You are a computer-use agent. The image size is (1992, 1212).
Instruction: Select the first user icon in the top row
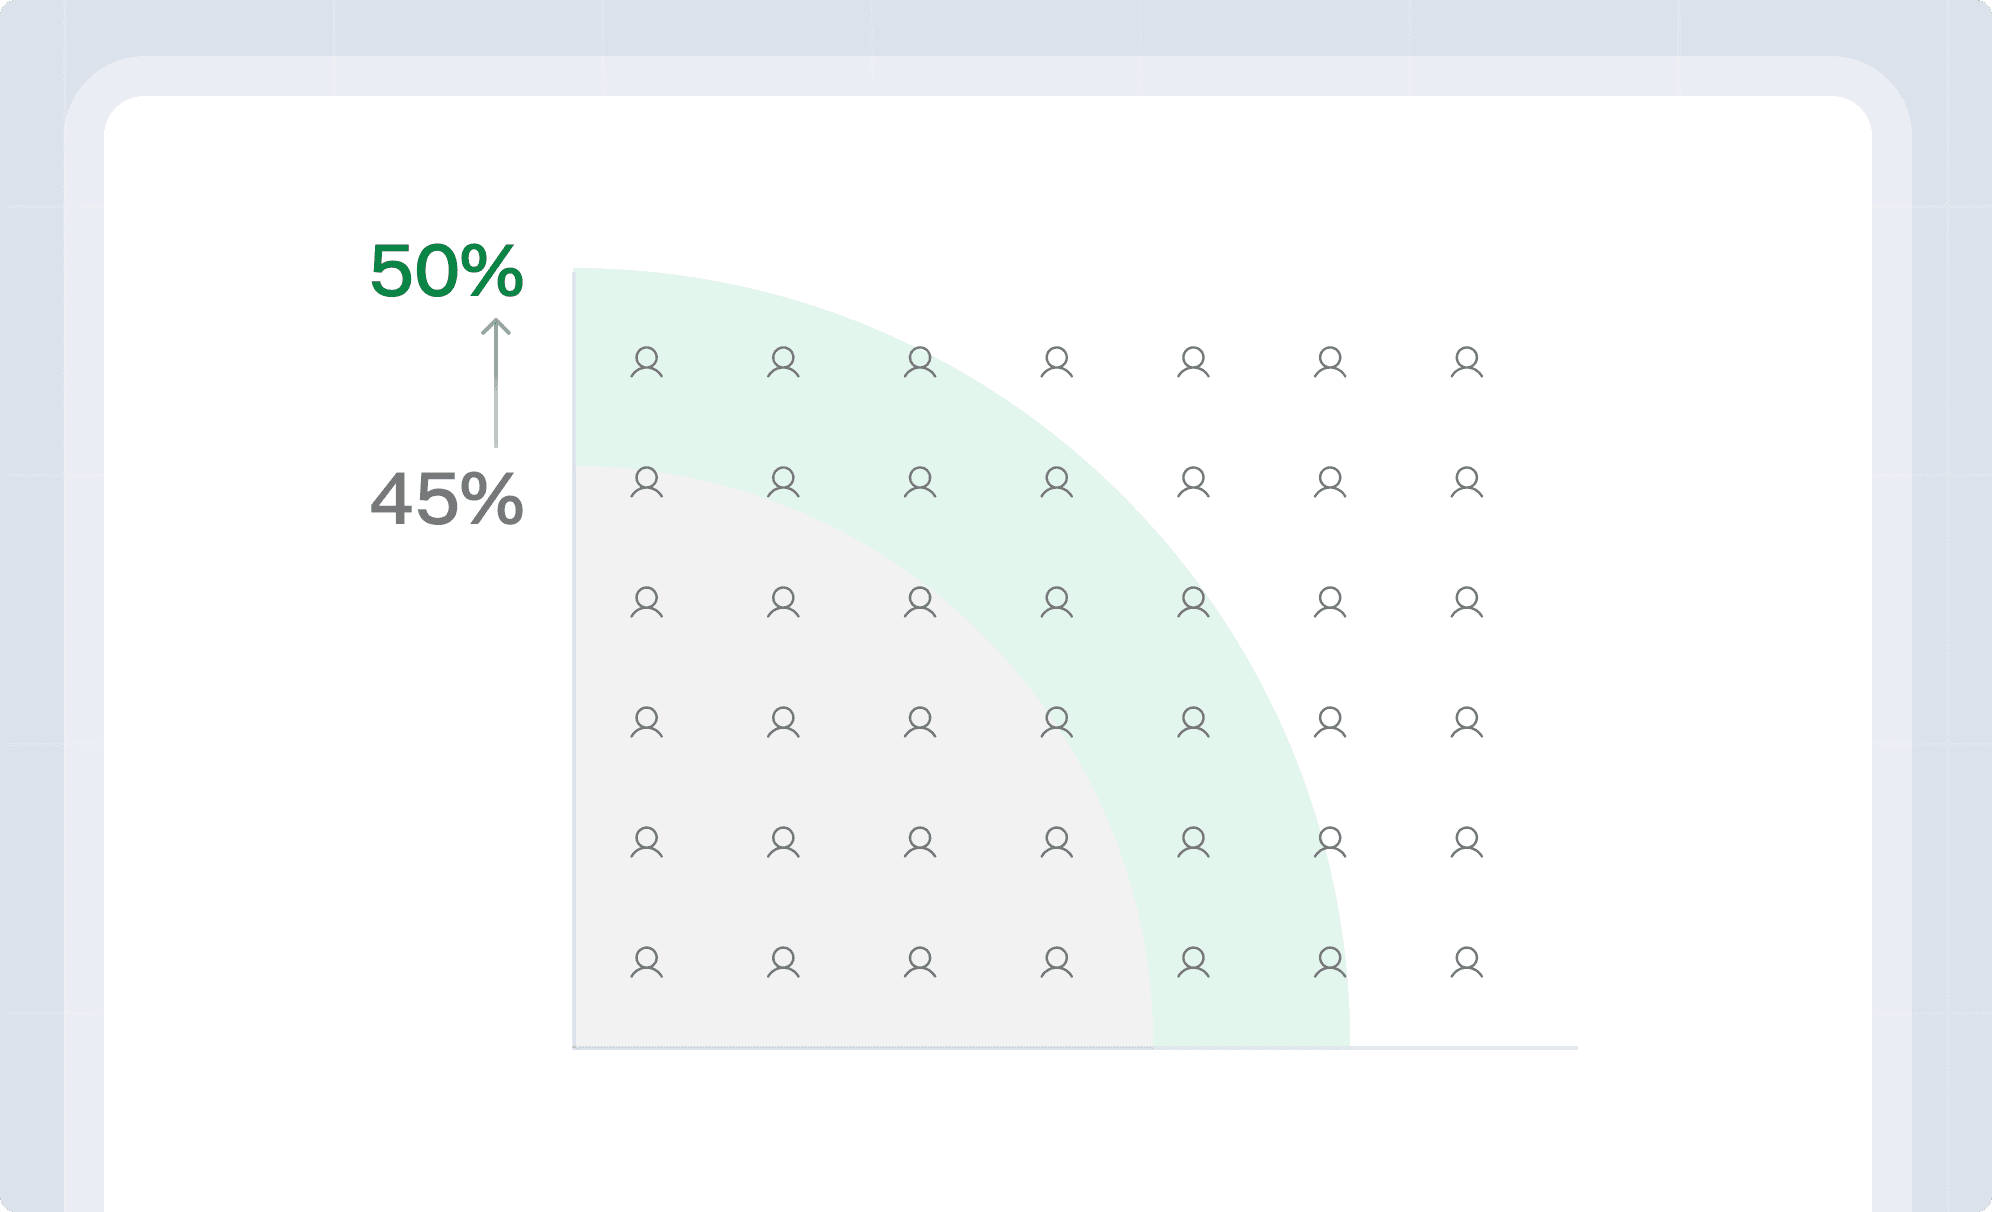647,362
